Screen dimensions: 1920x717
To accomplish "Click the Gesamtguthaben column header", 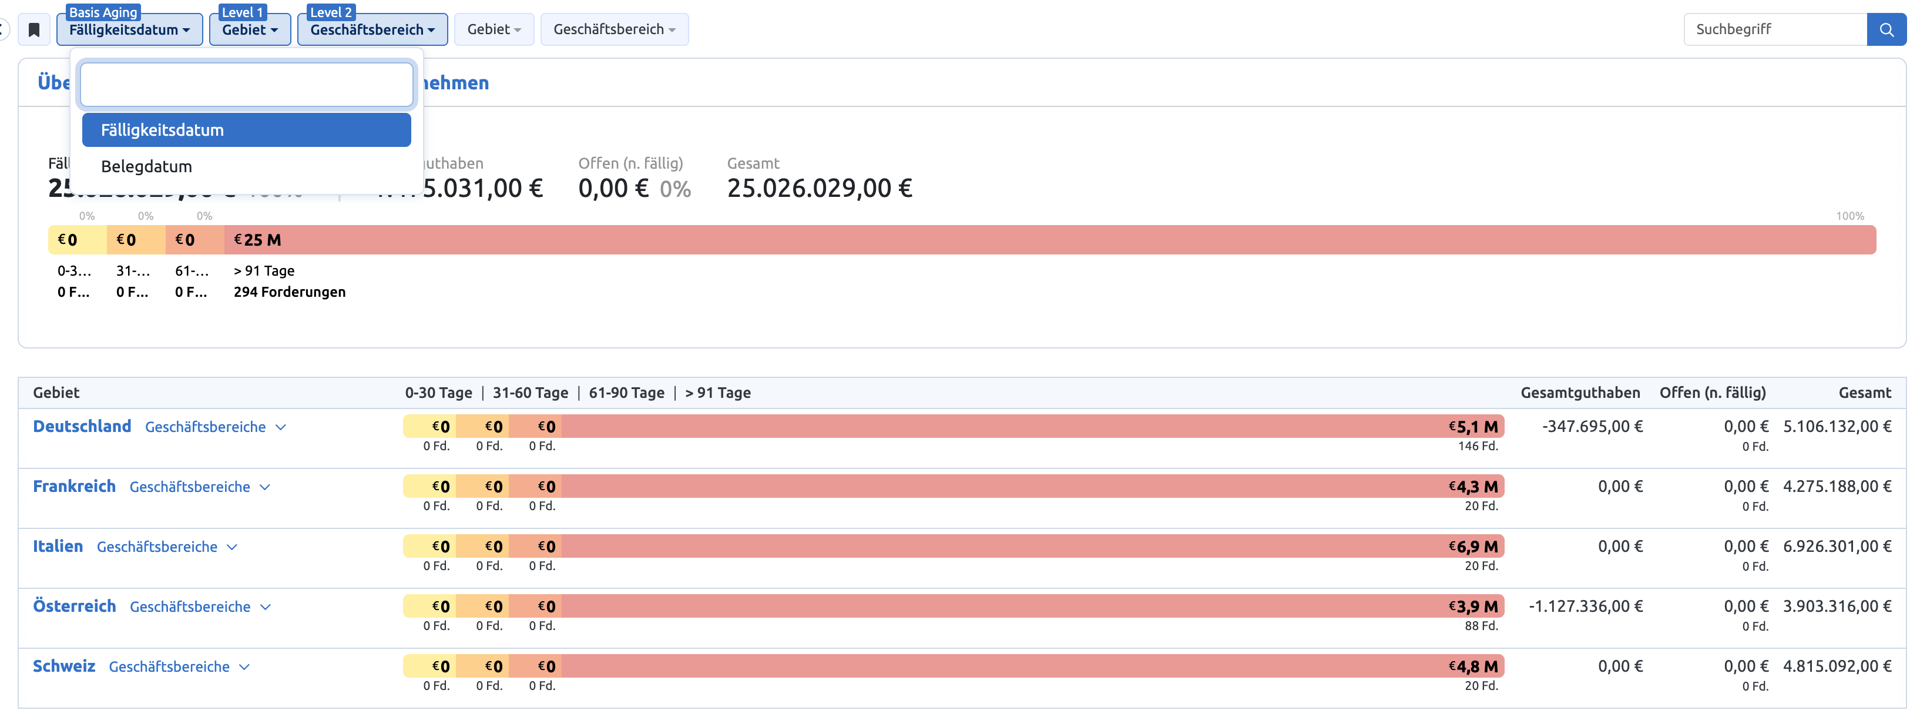I will [1580, 393].
